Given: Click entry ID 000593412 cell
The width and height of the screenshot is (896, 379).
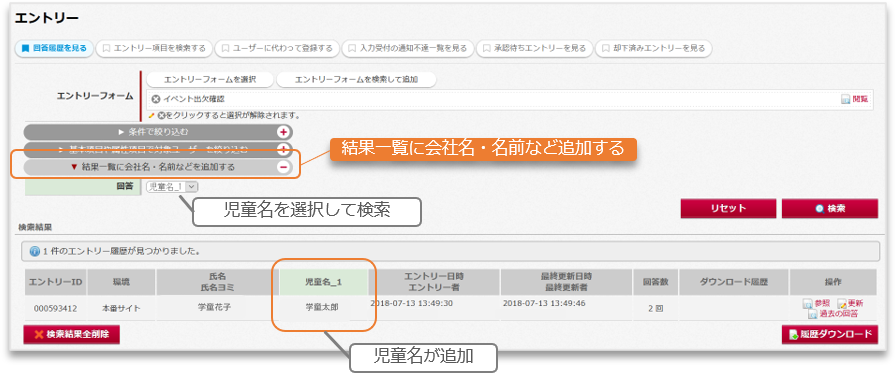Looking at the screenshot, I should [x=55, y=308].
